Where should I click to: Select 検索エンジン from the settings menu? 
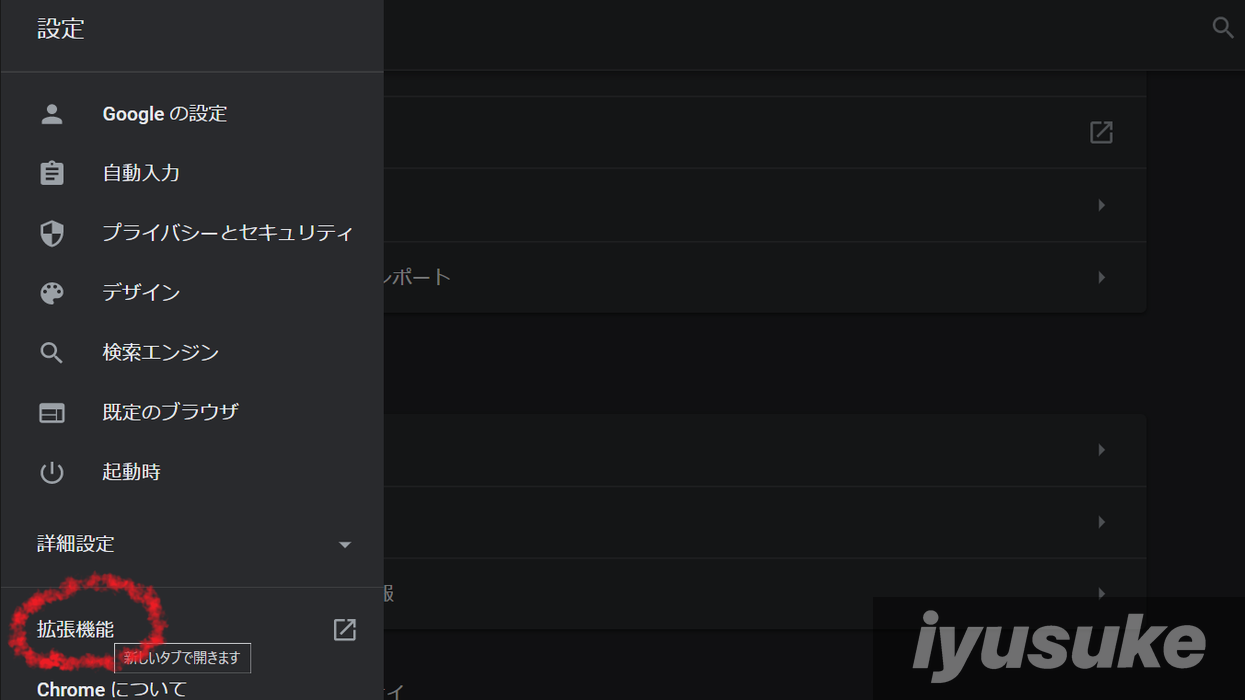160,353
